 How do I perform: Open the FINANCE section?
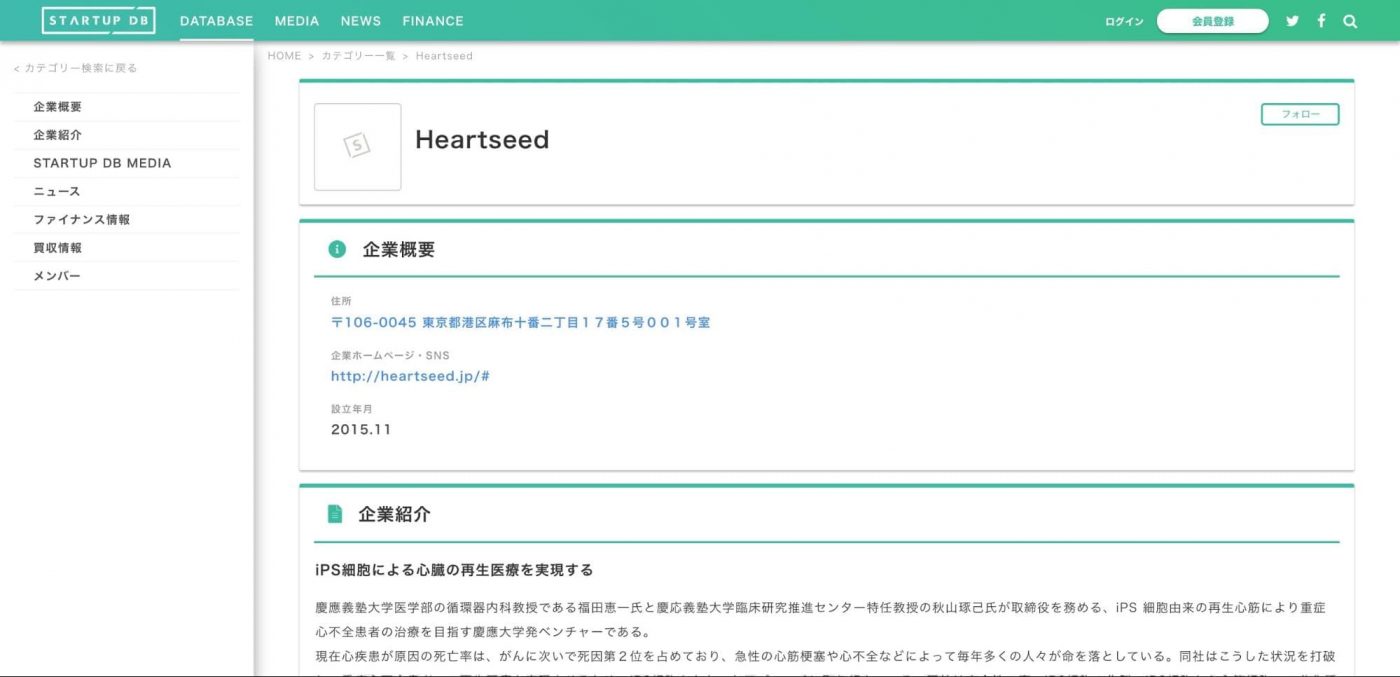pos(432,20)
